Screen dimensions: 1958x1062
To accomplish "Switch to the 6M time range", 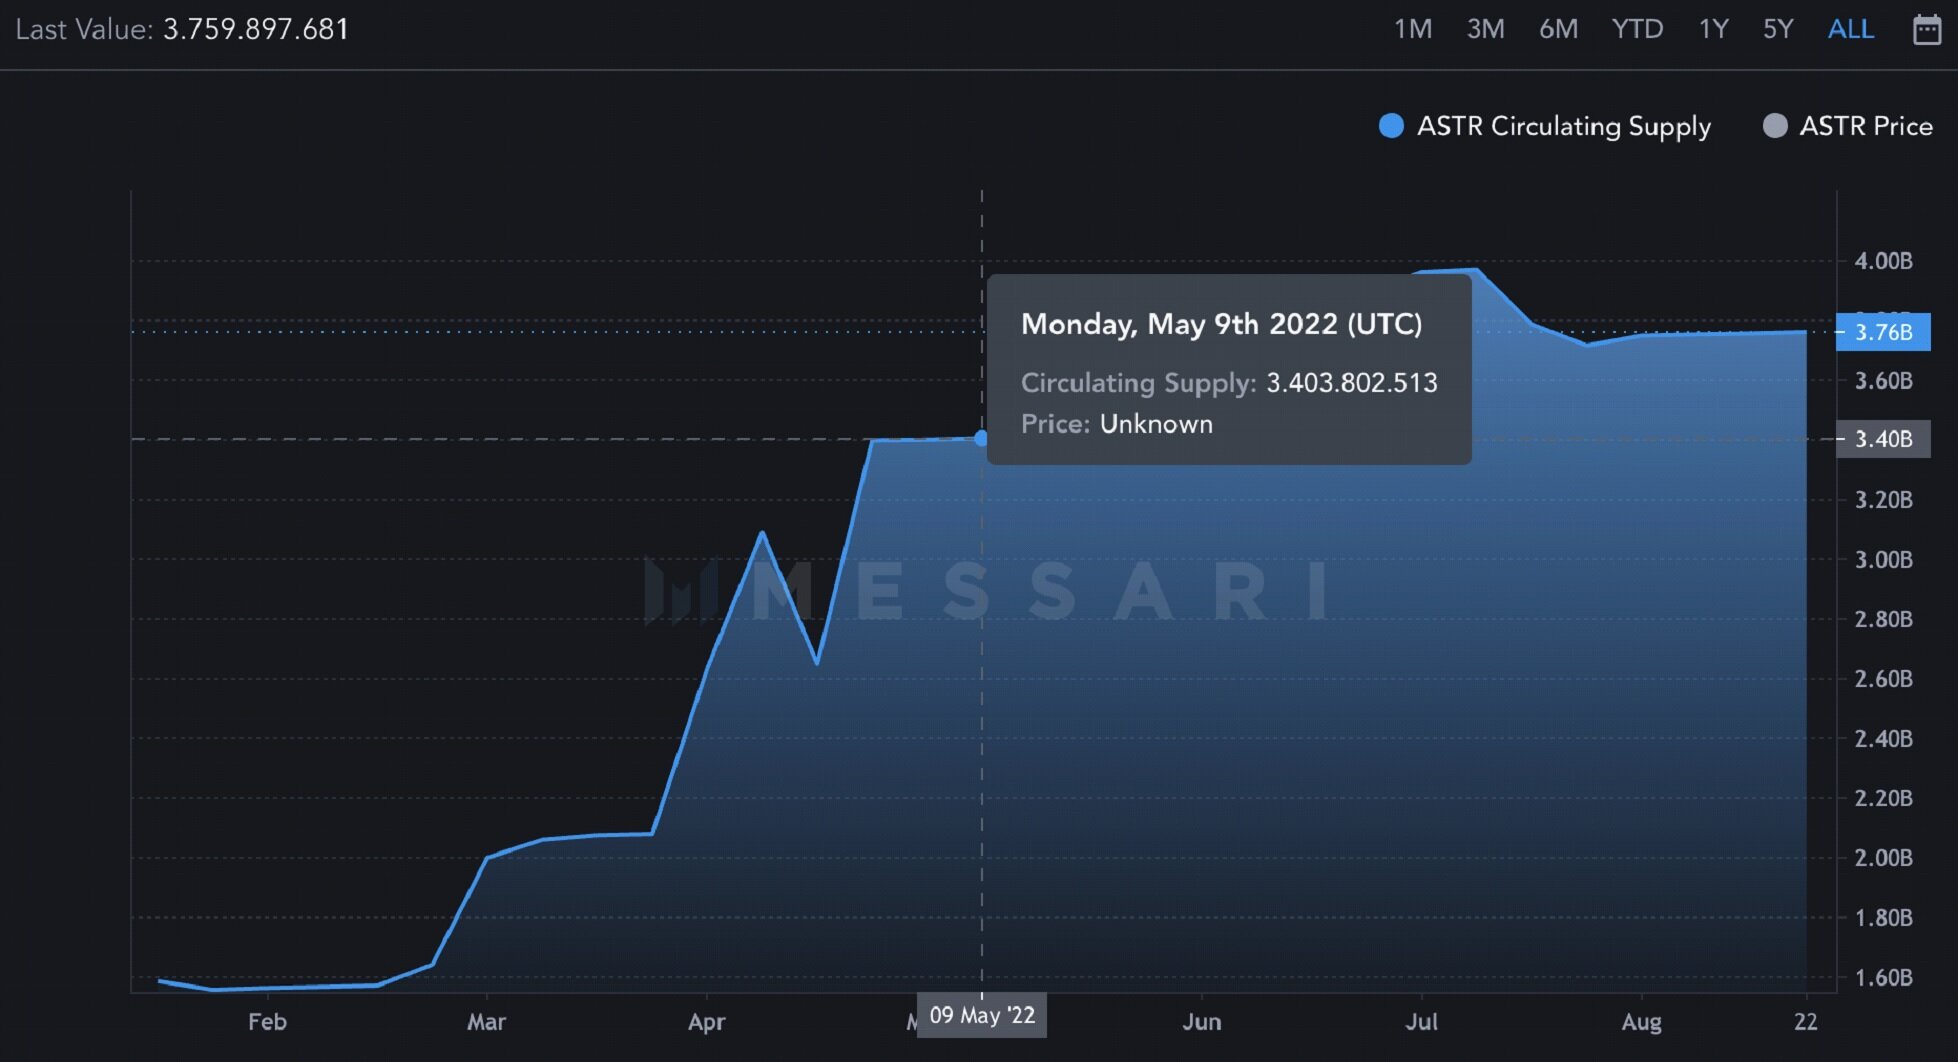I will tap(1558, 29).
